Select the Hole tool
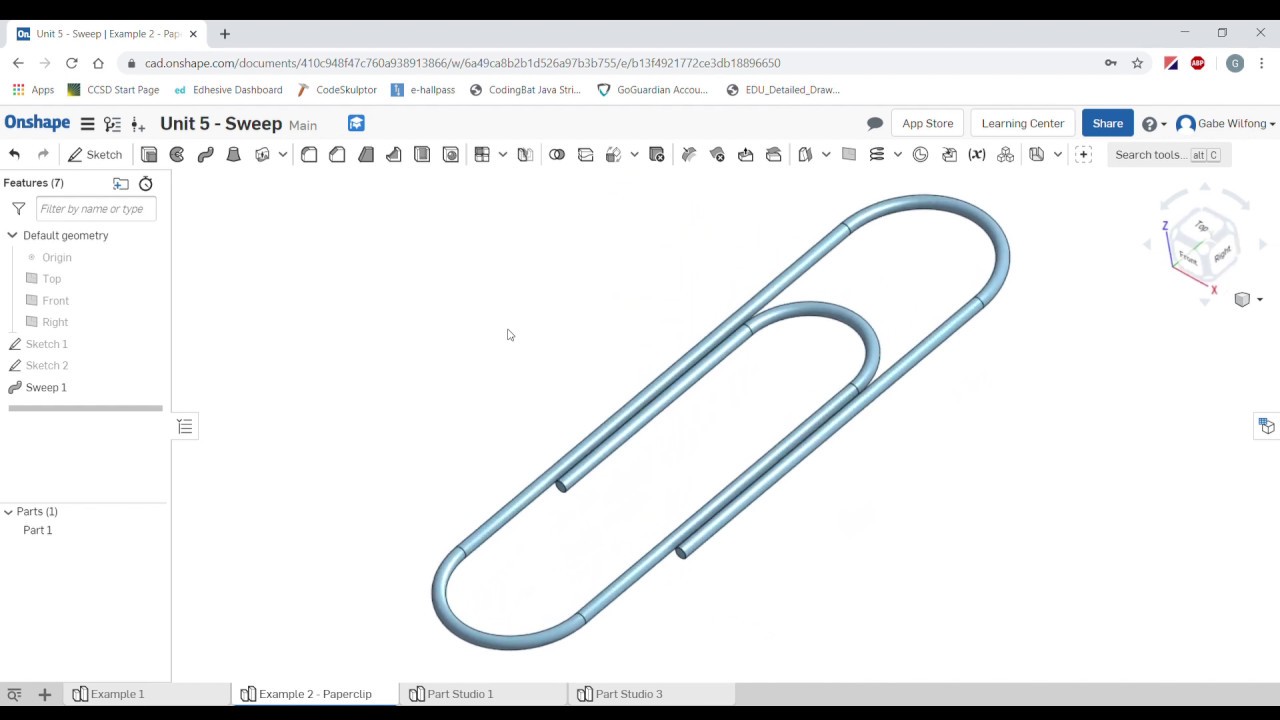This screenshot has width=1280, height=720. (451, 154)
